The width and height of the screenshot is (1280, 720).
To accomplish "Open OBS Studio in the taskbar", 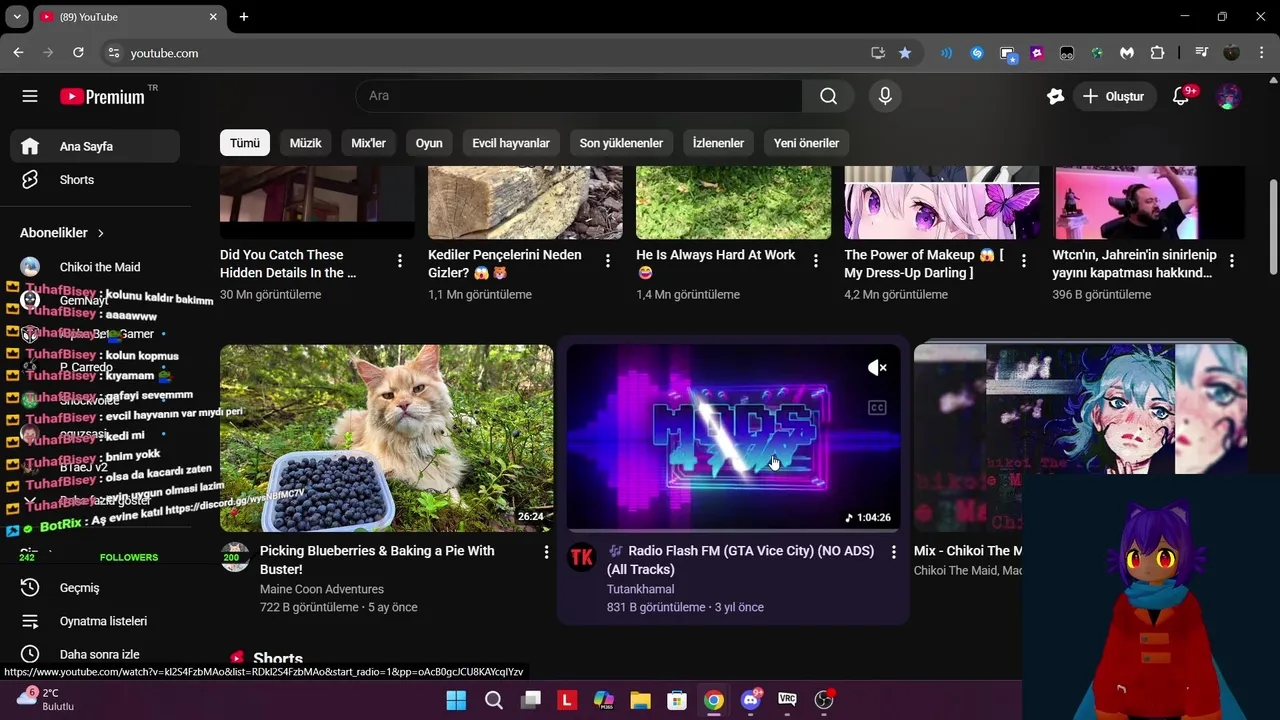I will pos(824,700).
